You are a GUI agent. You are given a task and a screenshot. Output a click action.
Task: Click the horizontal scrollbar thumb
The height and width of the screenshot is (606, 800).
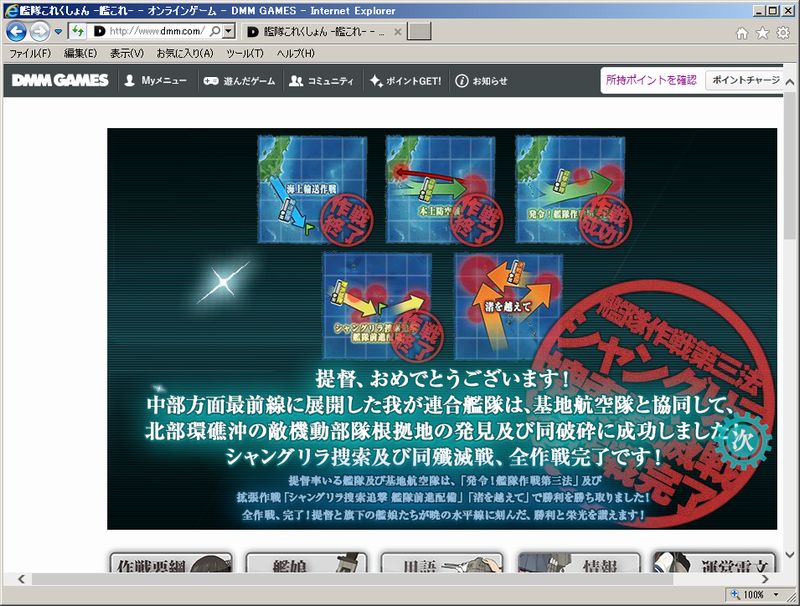[x=352, y=579]
